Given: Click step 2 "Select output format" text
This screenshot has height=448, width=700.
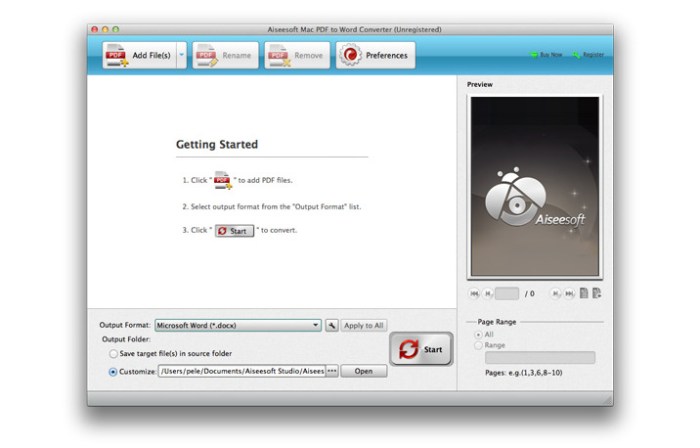Looking at the screenshot, I should (271, 207).
